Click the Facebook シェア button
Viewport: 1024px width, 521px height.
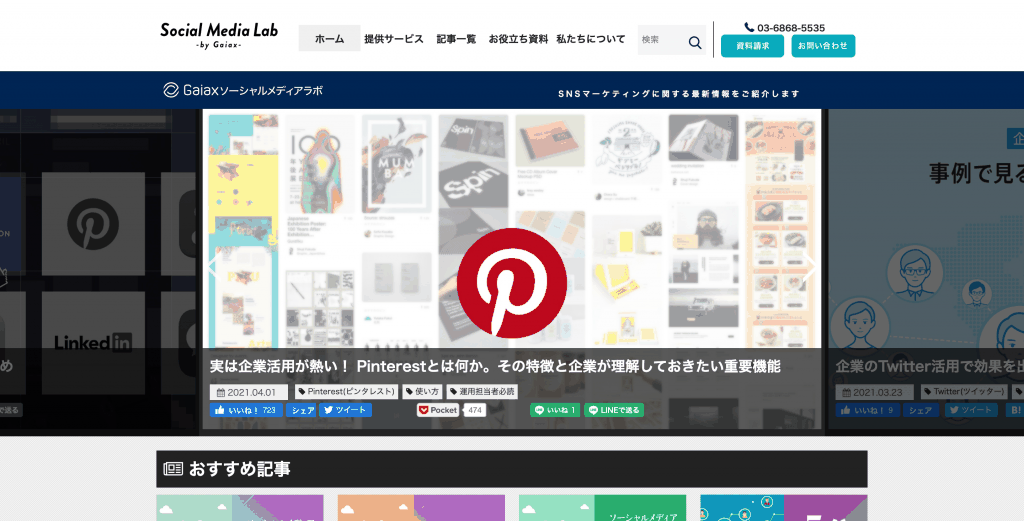[301, 410]
